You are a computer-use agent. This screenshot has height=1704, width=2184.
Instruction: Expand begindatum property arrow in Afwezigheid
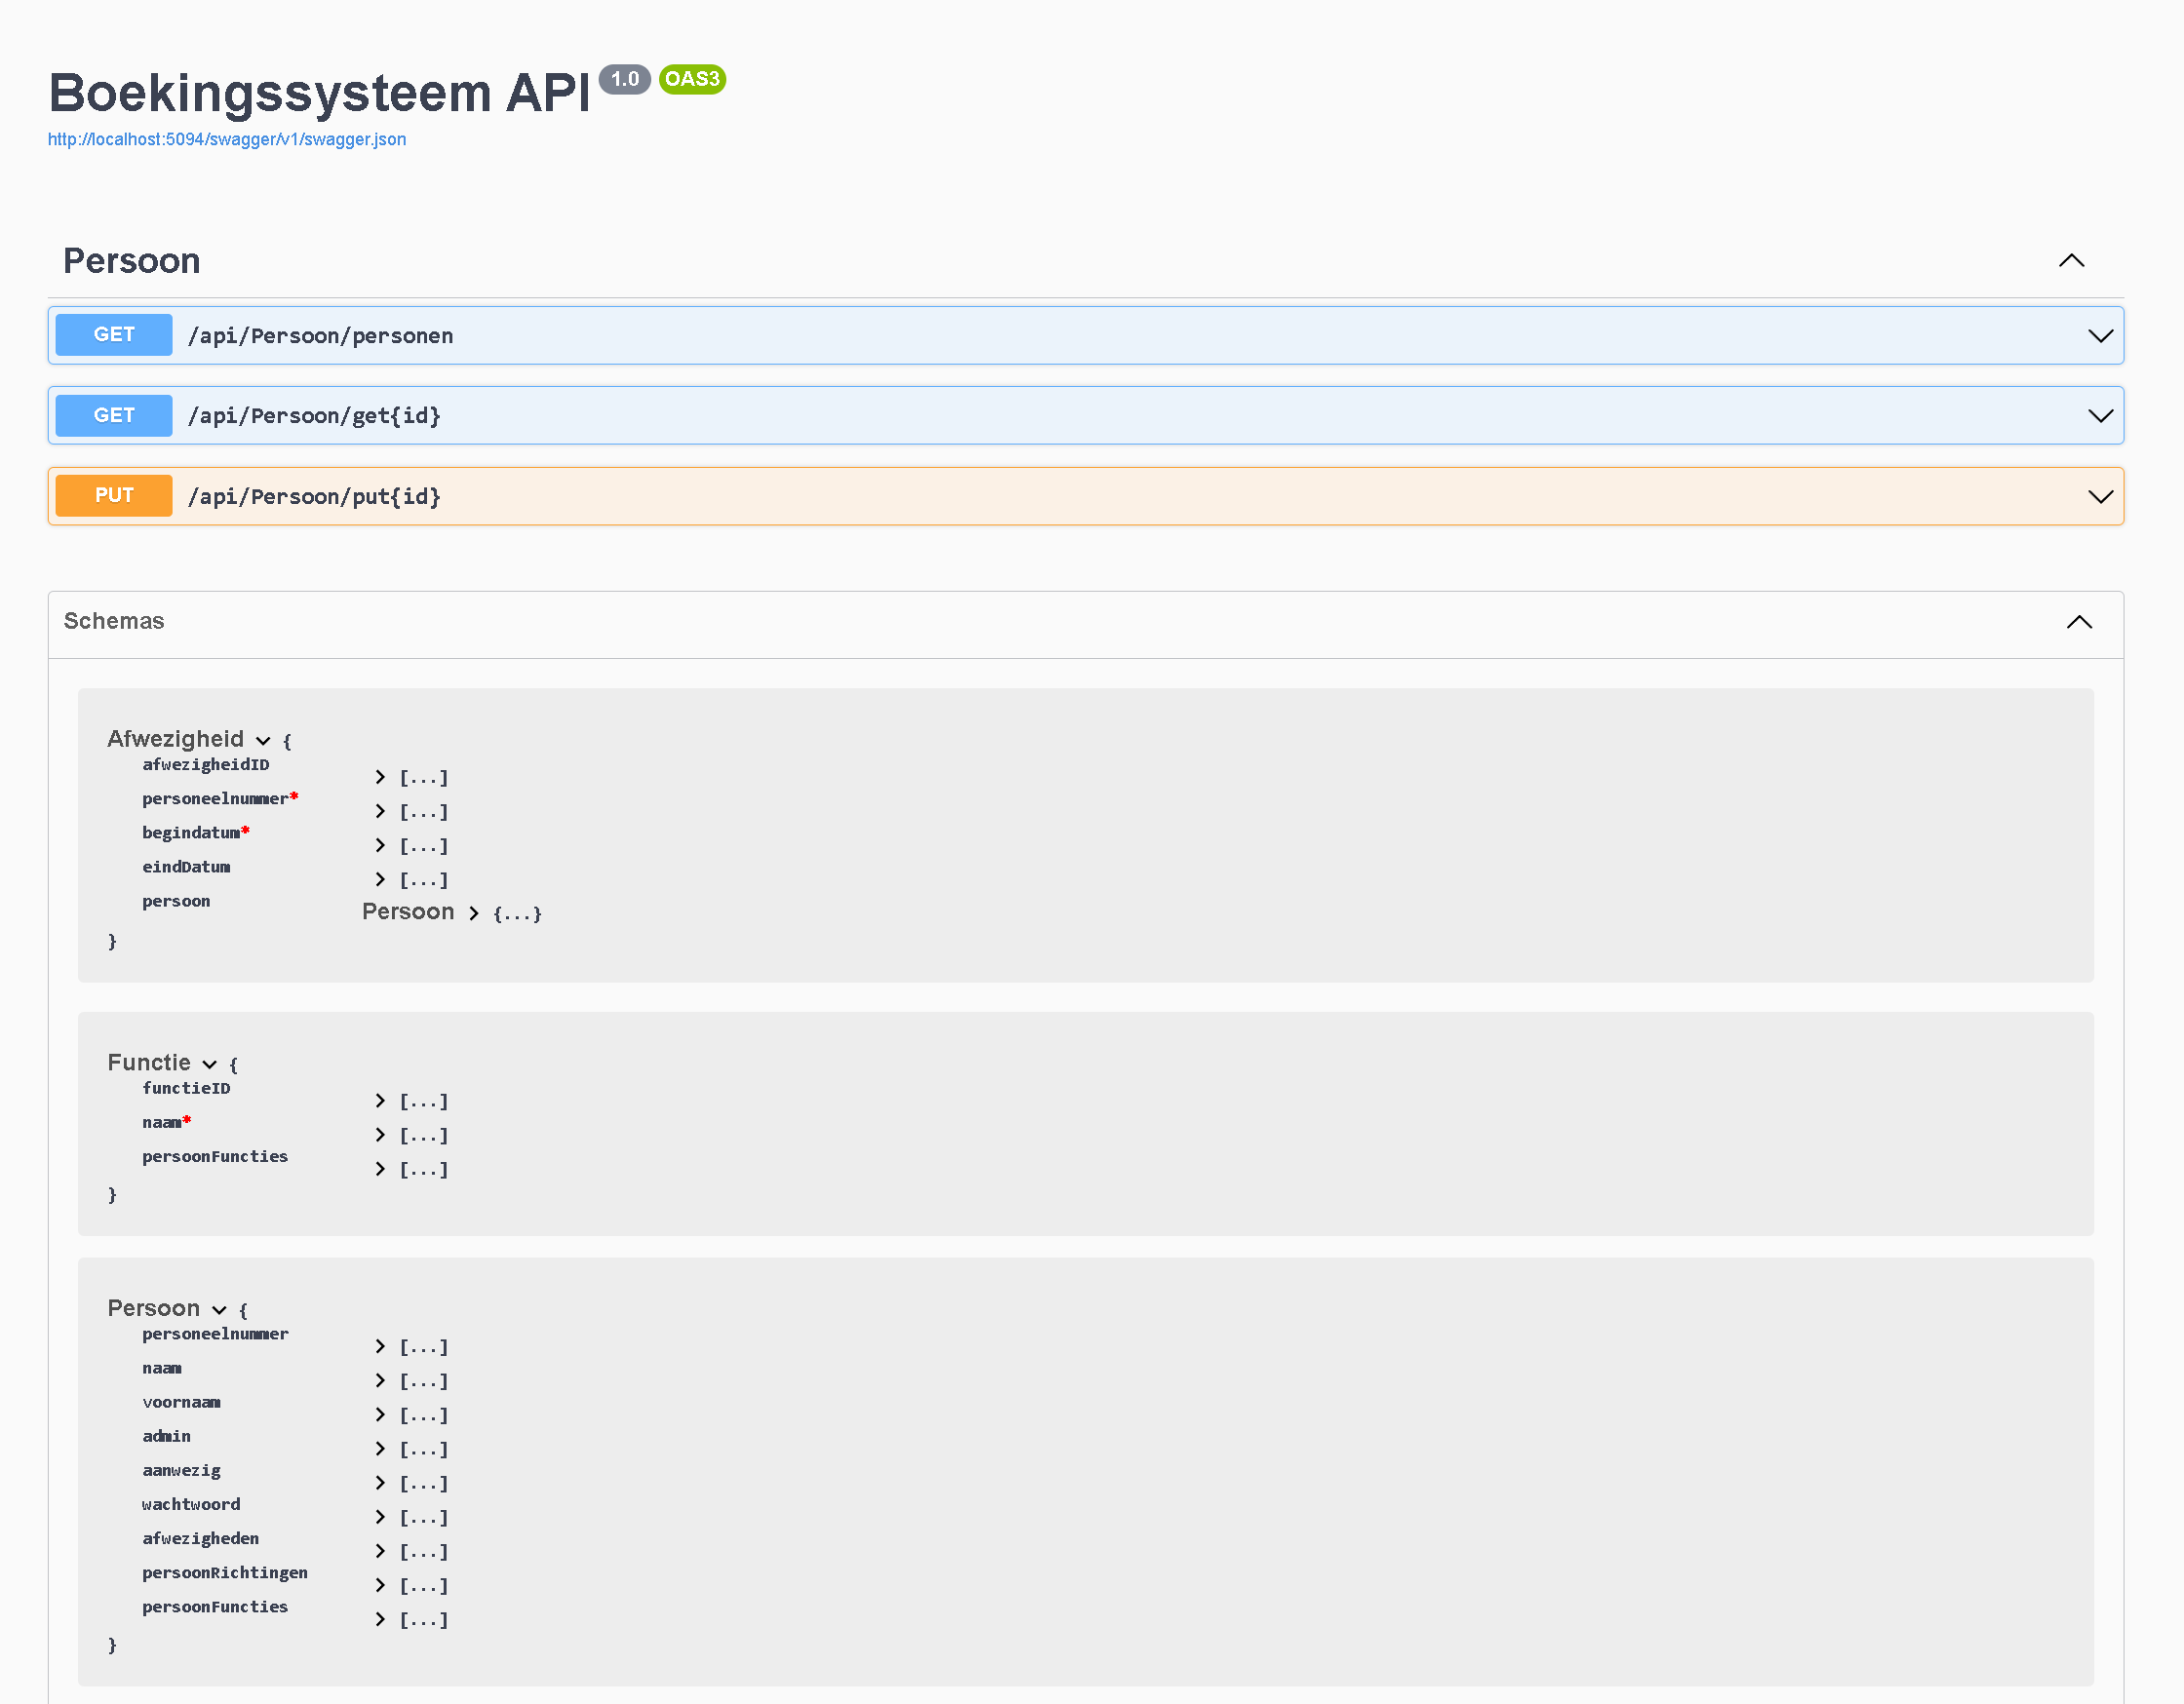pyautogui.click(x=380, y=846)
